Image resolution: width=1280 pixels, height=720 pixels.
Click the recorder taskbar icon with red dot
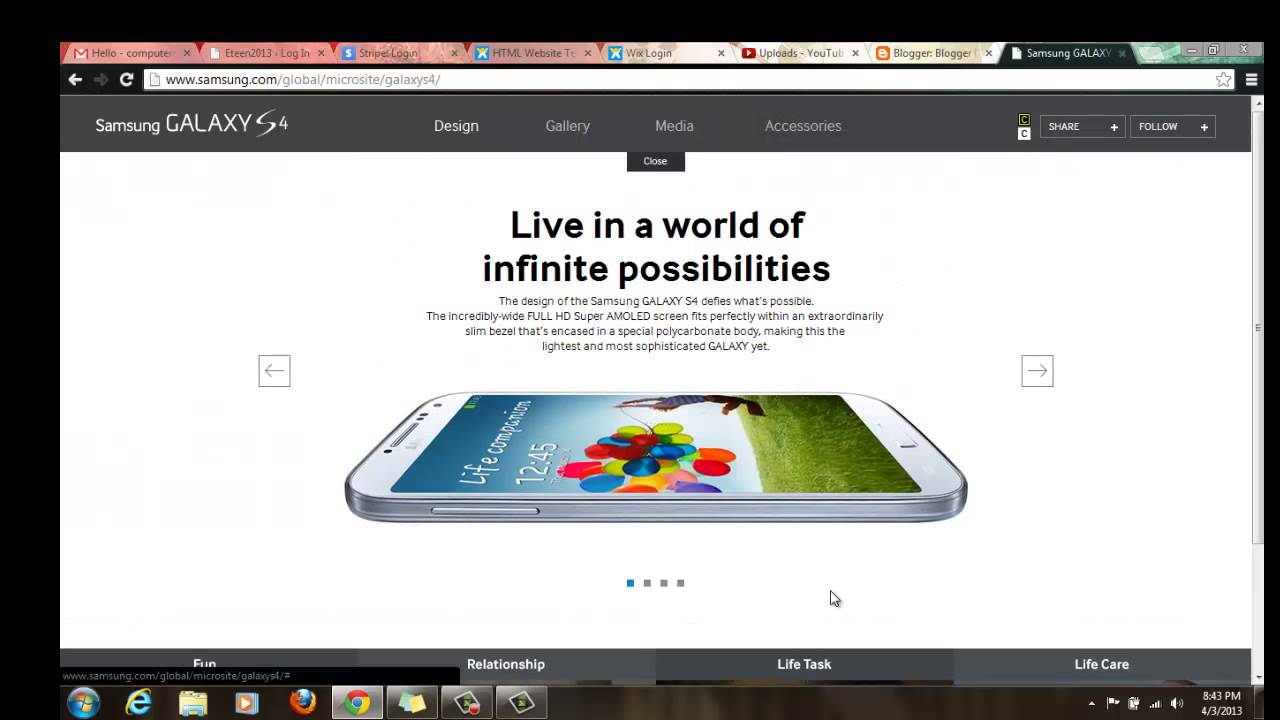point(467,703)
